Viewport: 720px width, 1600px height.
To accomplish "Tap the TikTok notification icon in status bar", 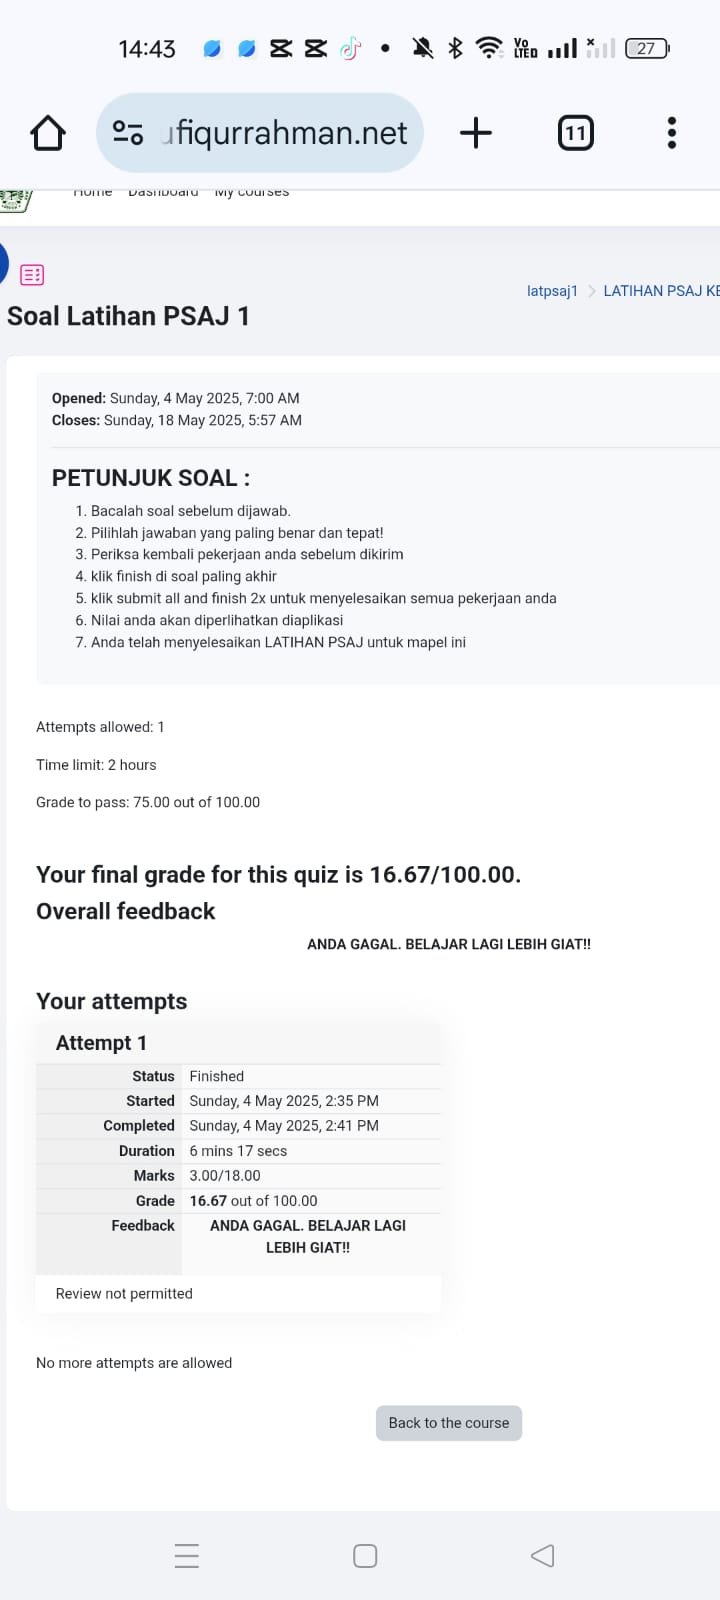I will click(x=350, y=48).
